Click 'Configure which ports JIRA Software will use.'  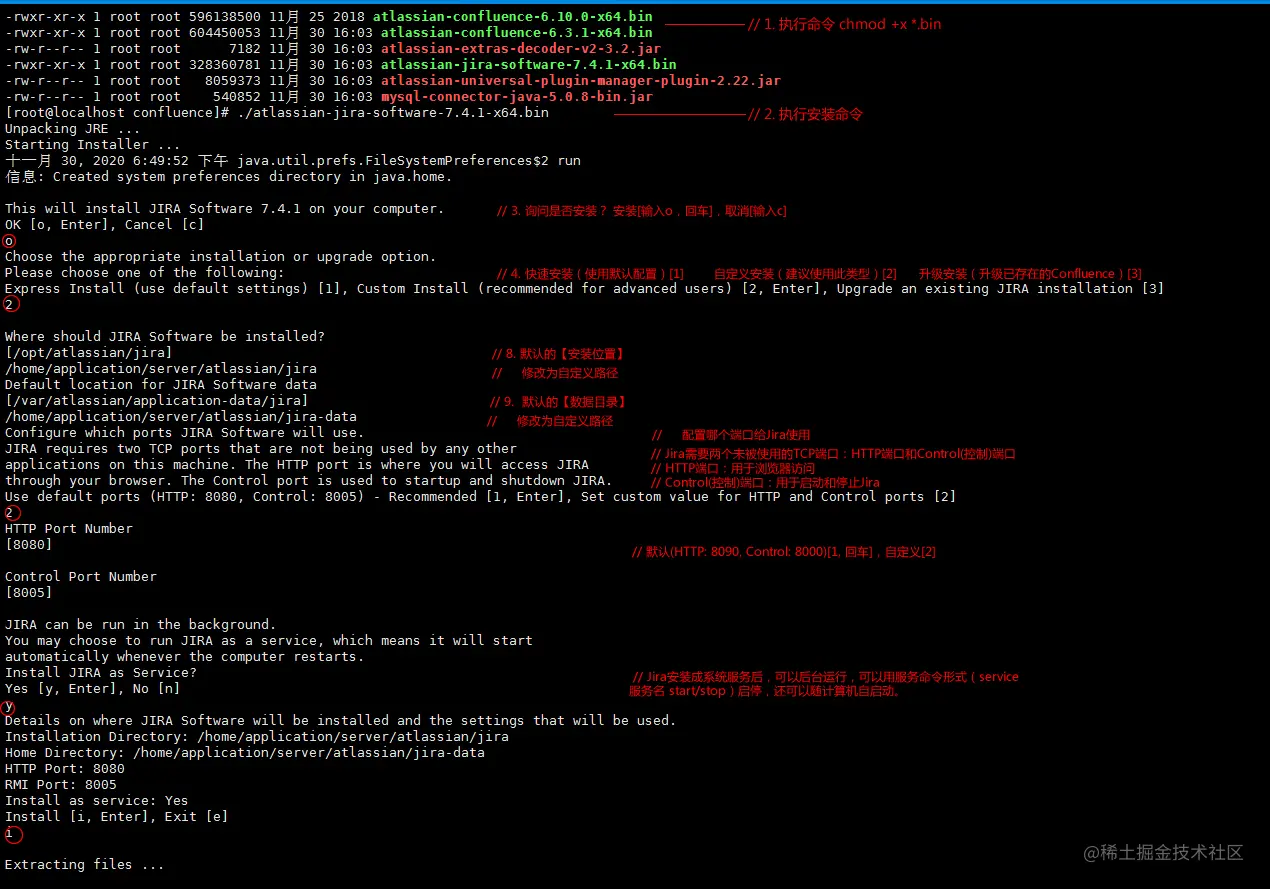coord(184,433)
